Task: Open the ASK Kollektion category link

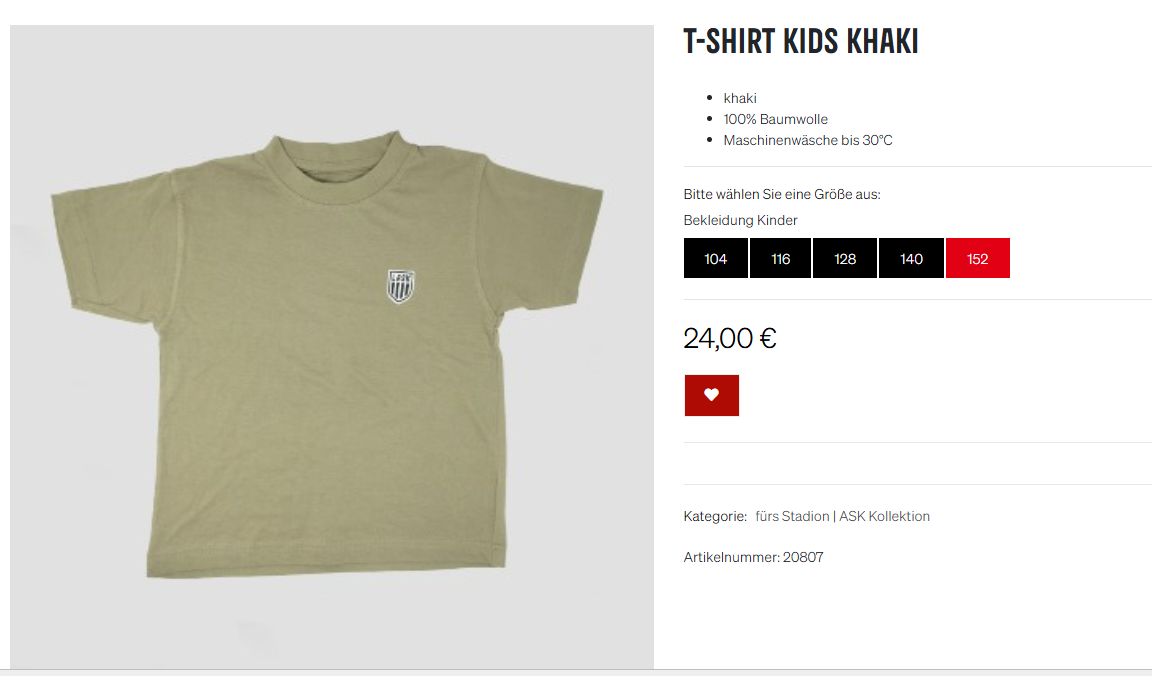Action: pyautogui.click(x=885, y=517)
